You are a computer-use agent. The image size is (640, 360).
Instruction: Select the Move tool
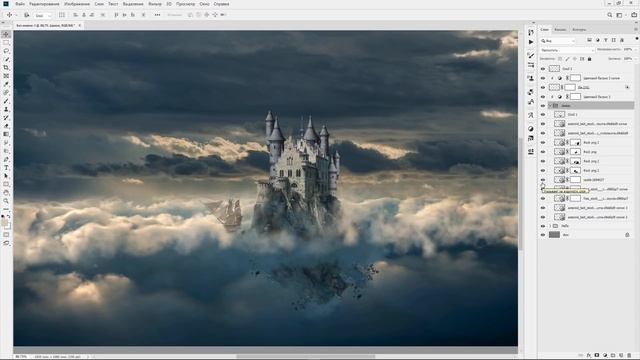[x=6, y=34]
